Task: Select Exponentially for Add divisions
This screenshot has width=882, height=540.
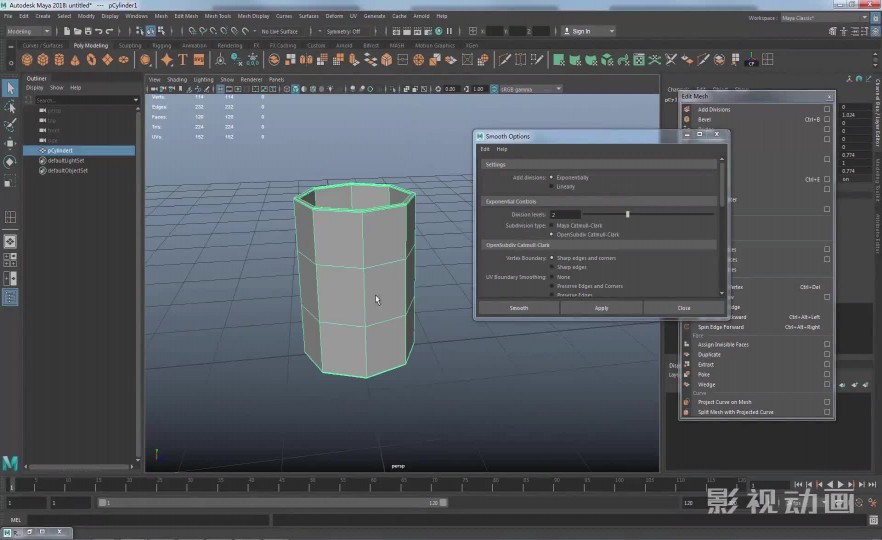Action: [x=551, y=177]
